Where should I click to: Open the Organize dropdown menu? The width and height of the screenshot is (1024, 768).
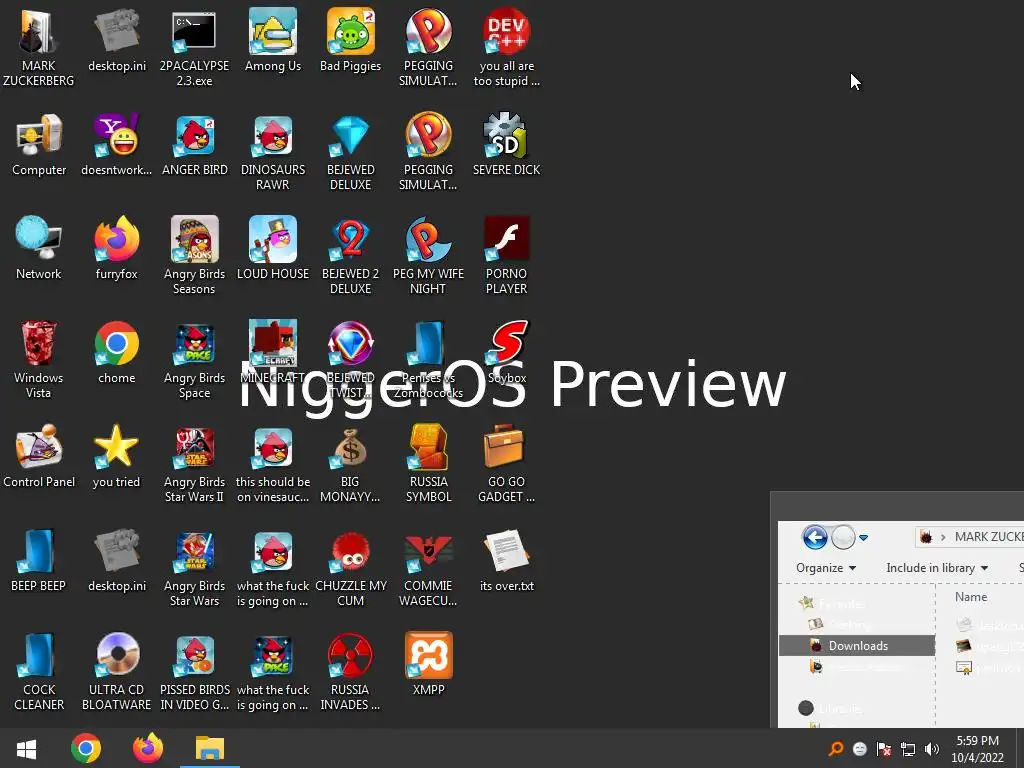click(x=825, y=568)
